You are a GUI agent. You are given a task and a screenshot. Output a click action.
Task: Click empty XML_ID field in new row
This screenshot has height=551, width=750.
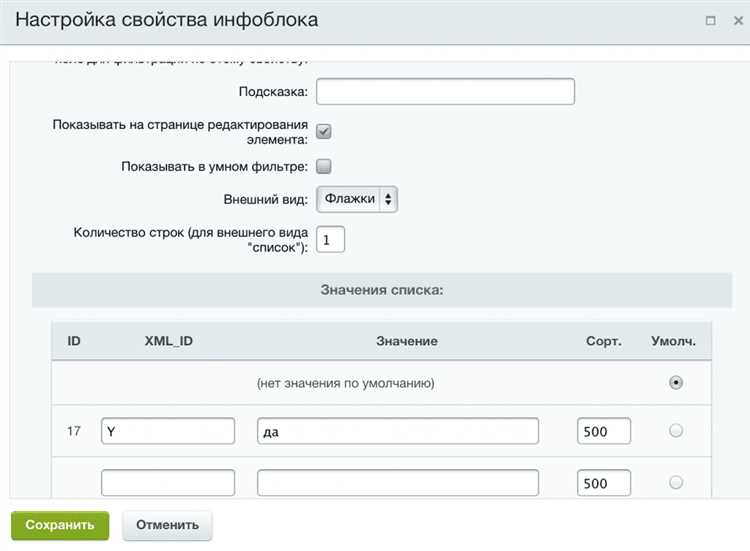click(168, 483)
